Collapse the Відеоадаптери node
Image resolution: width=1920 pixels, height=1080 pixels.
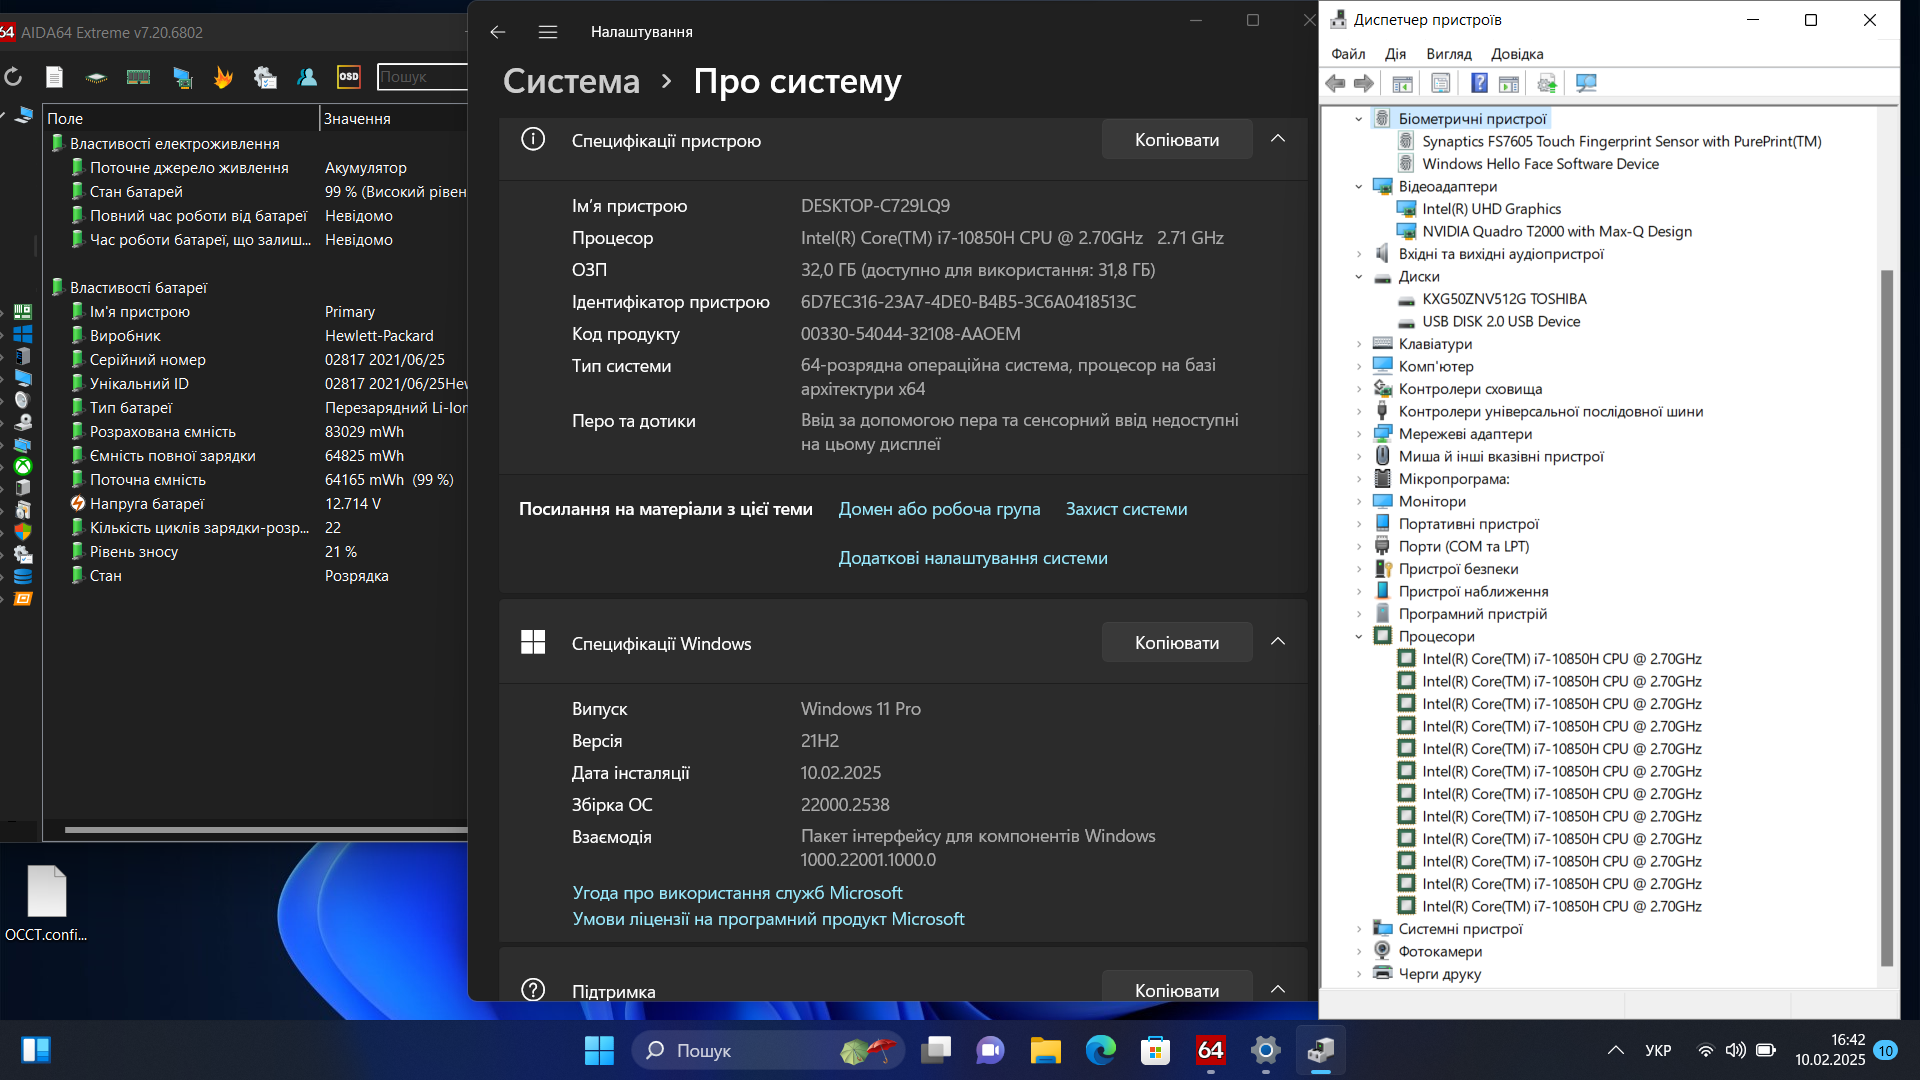(x=1359, y=187)
